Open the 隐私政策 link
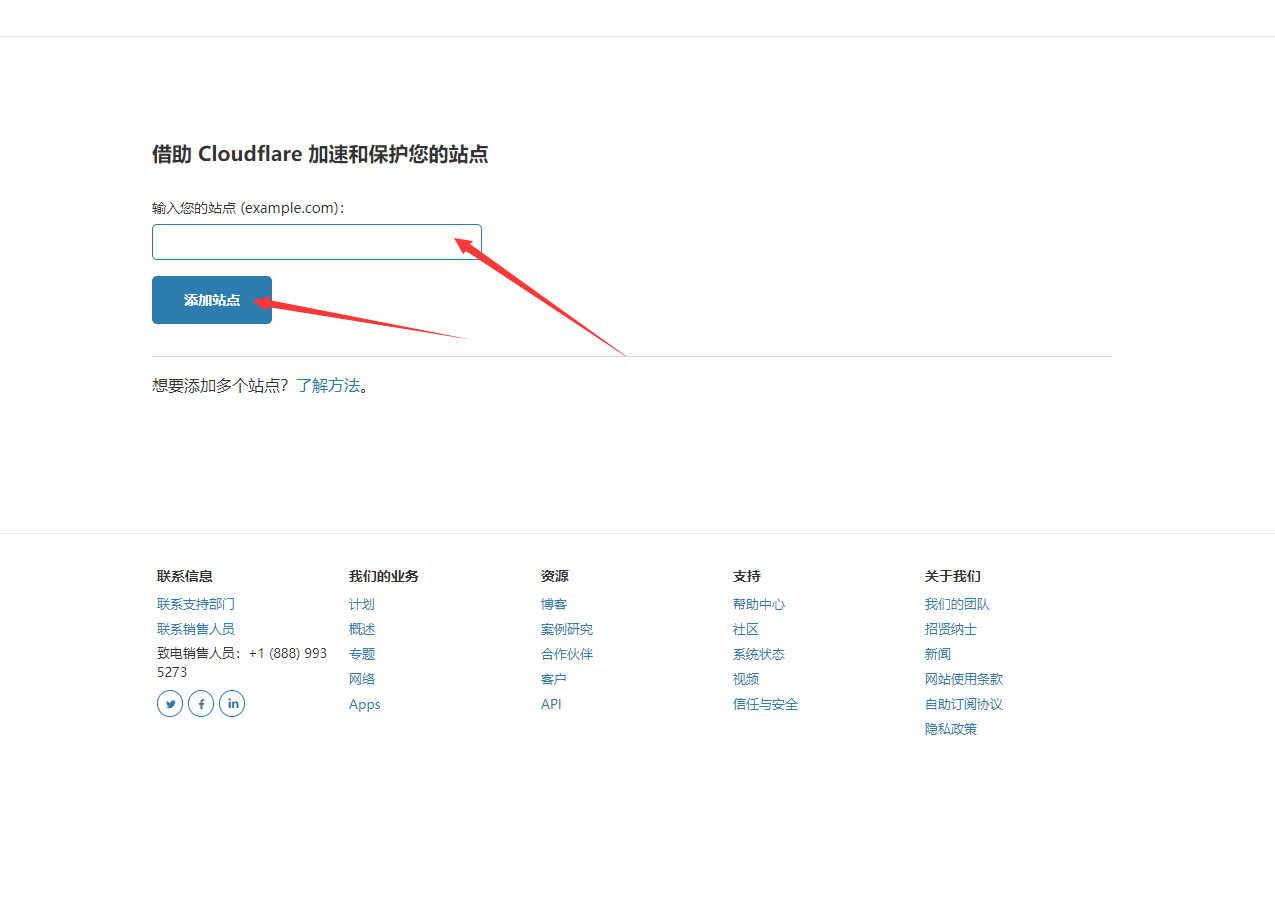This screenshot has width=1275, height=924. click(x=951, y=729)
